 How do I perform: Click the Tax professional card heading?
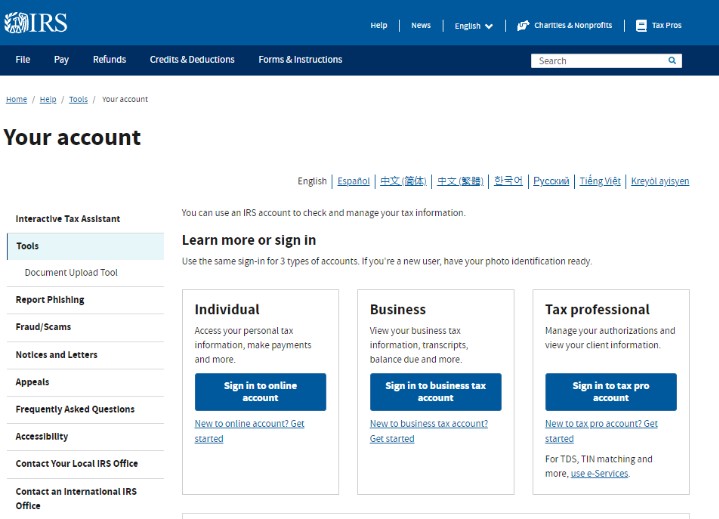597,309
